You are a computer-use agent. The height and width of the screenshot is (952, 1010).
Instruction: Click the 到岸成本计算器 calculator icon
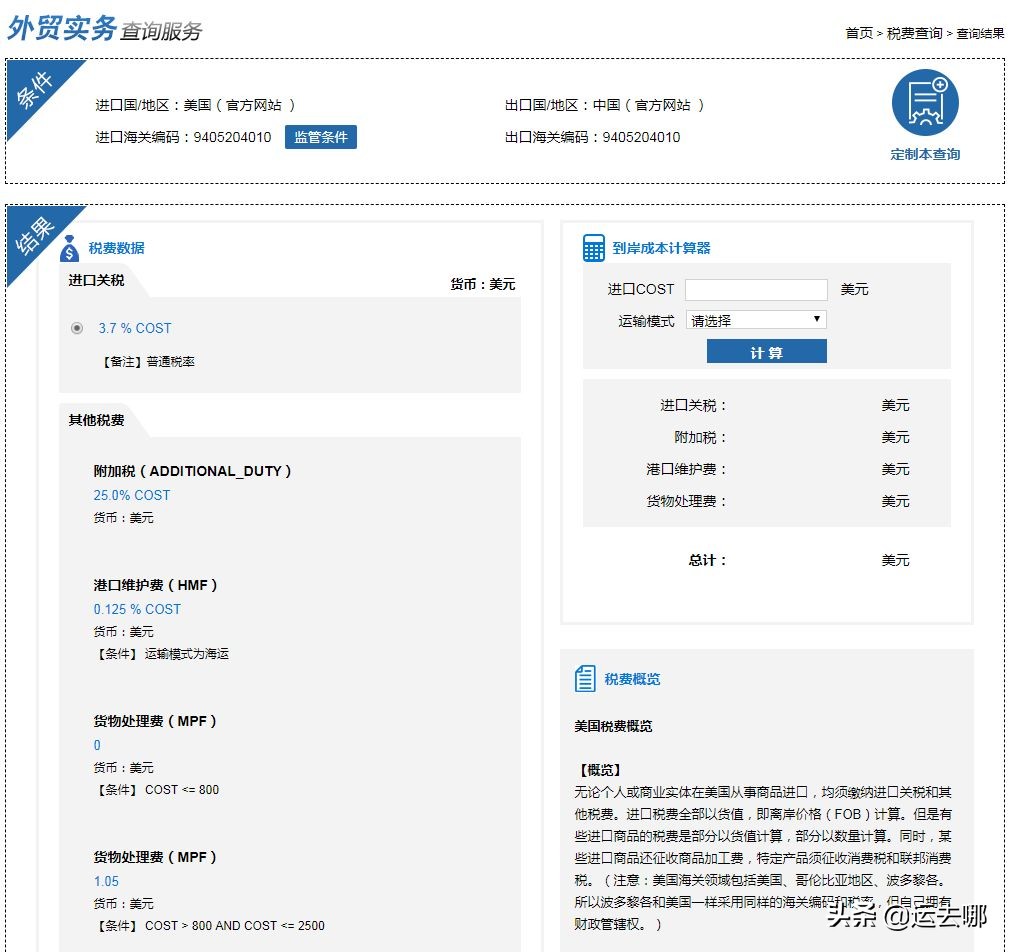(594, 246)
